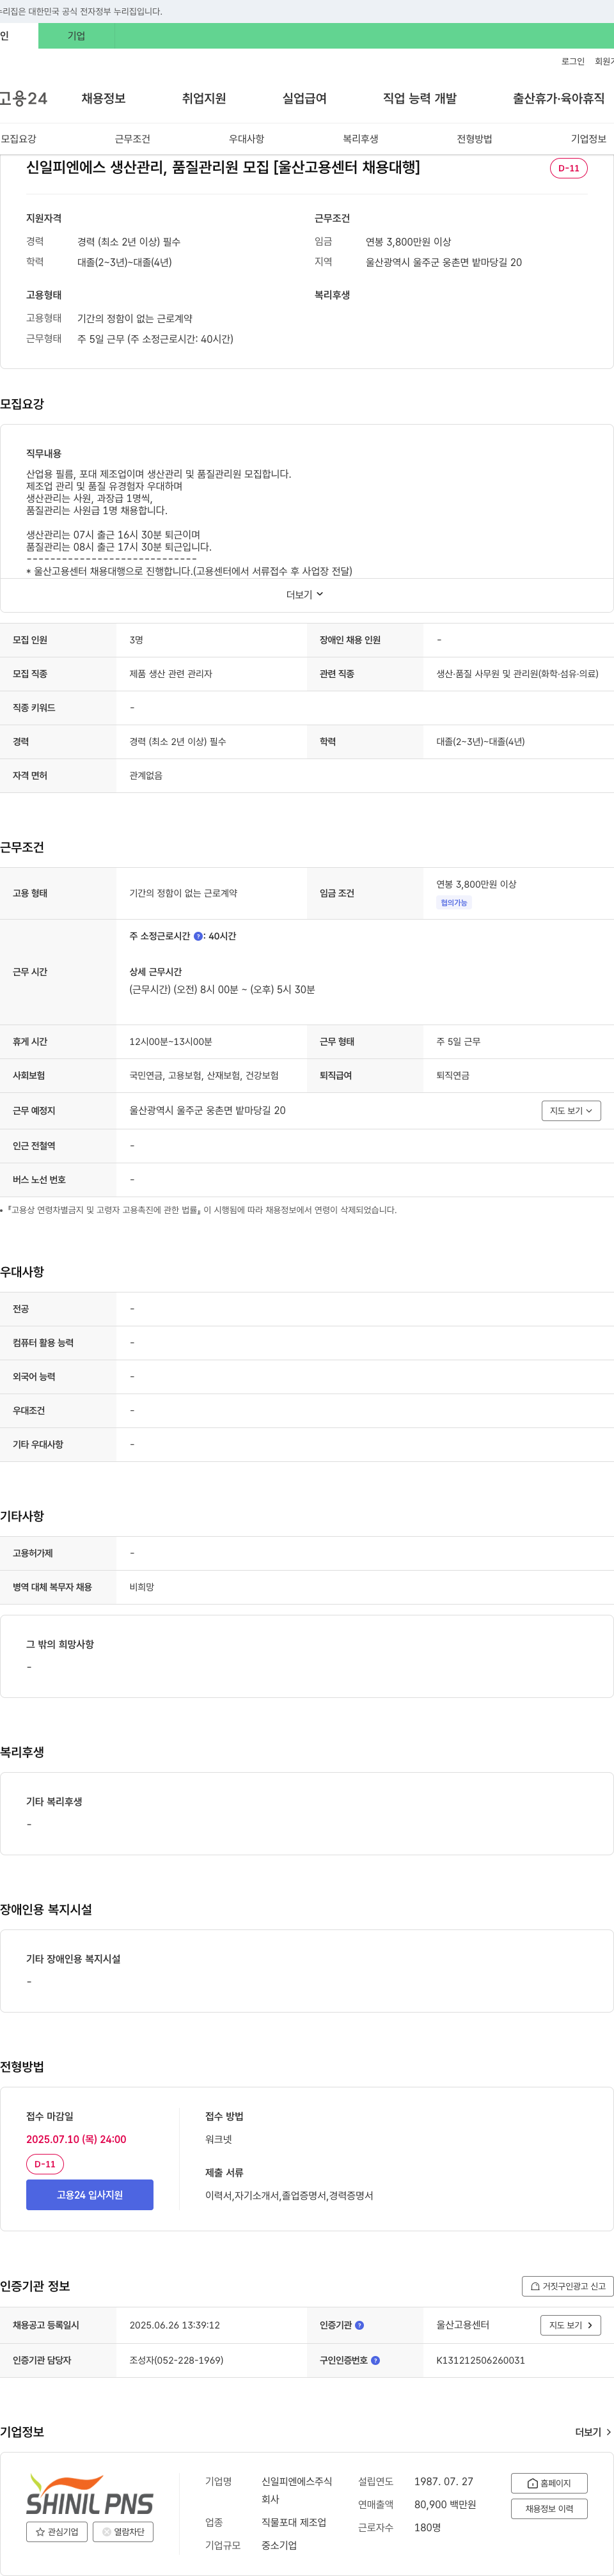Click company name 신일피엔에스주식회사

tap(296, 2490)
